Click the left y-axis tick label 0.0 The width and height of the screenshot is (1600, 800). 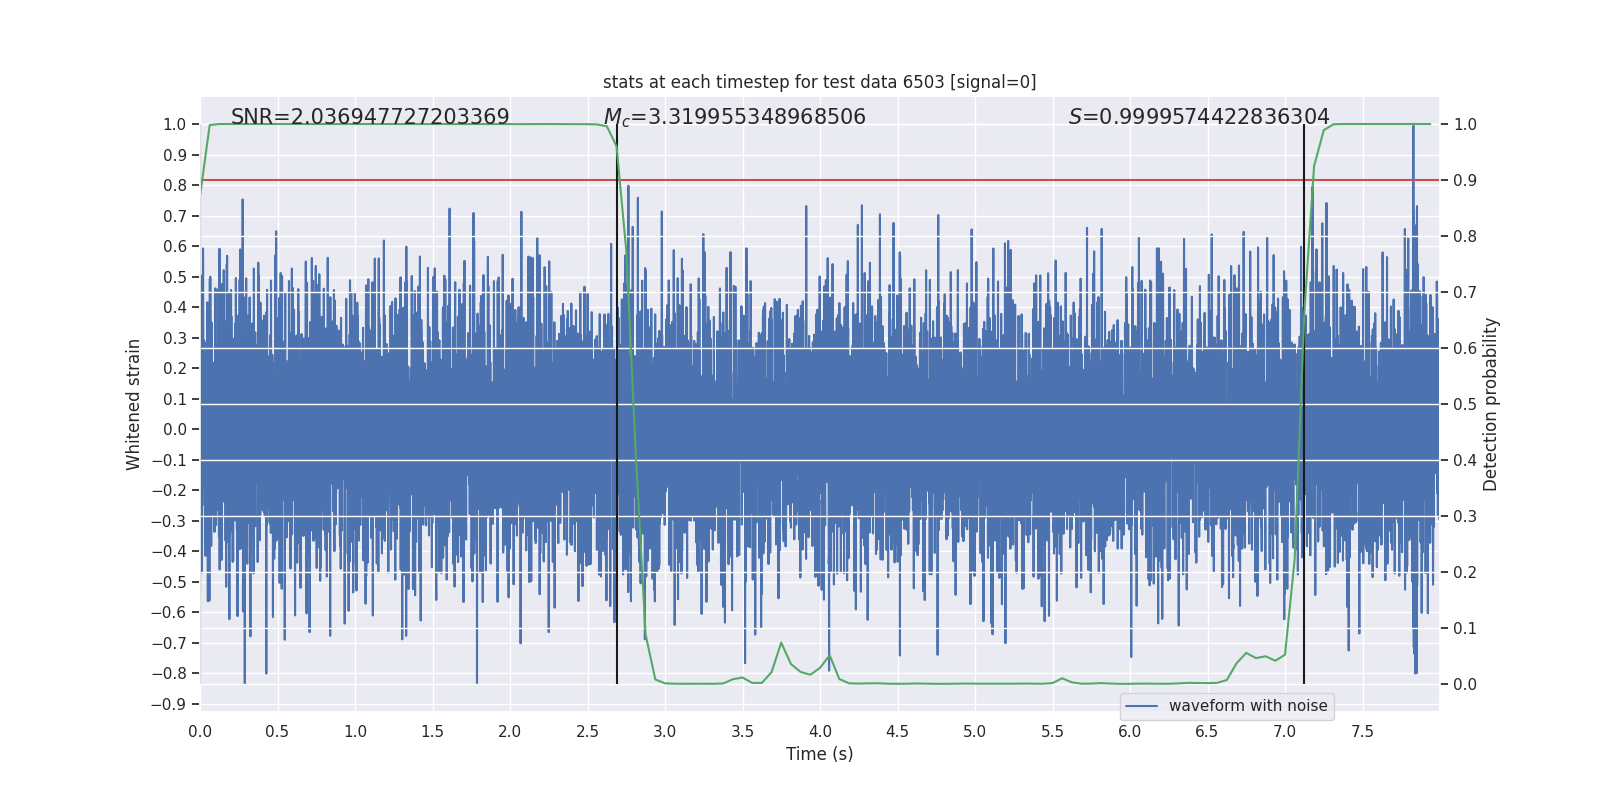coord(175,429)
